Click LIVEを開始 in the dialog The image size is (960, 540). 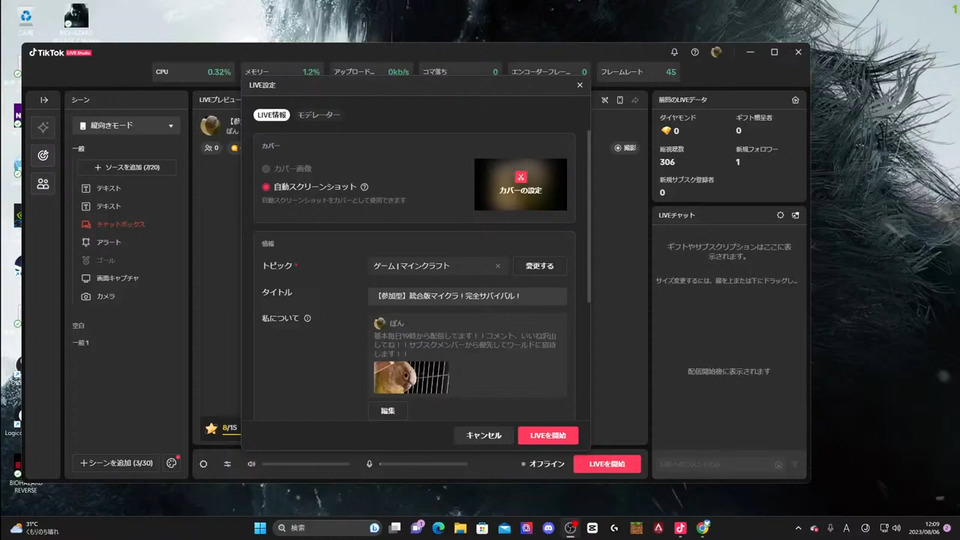click(x=548, y=435)
